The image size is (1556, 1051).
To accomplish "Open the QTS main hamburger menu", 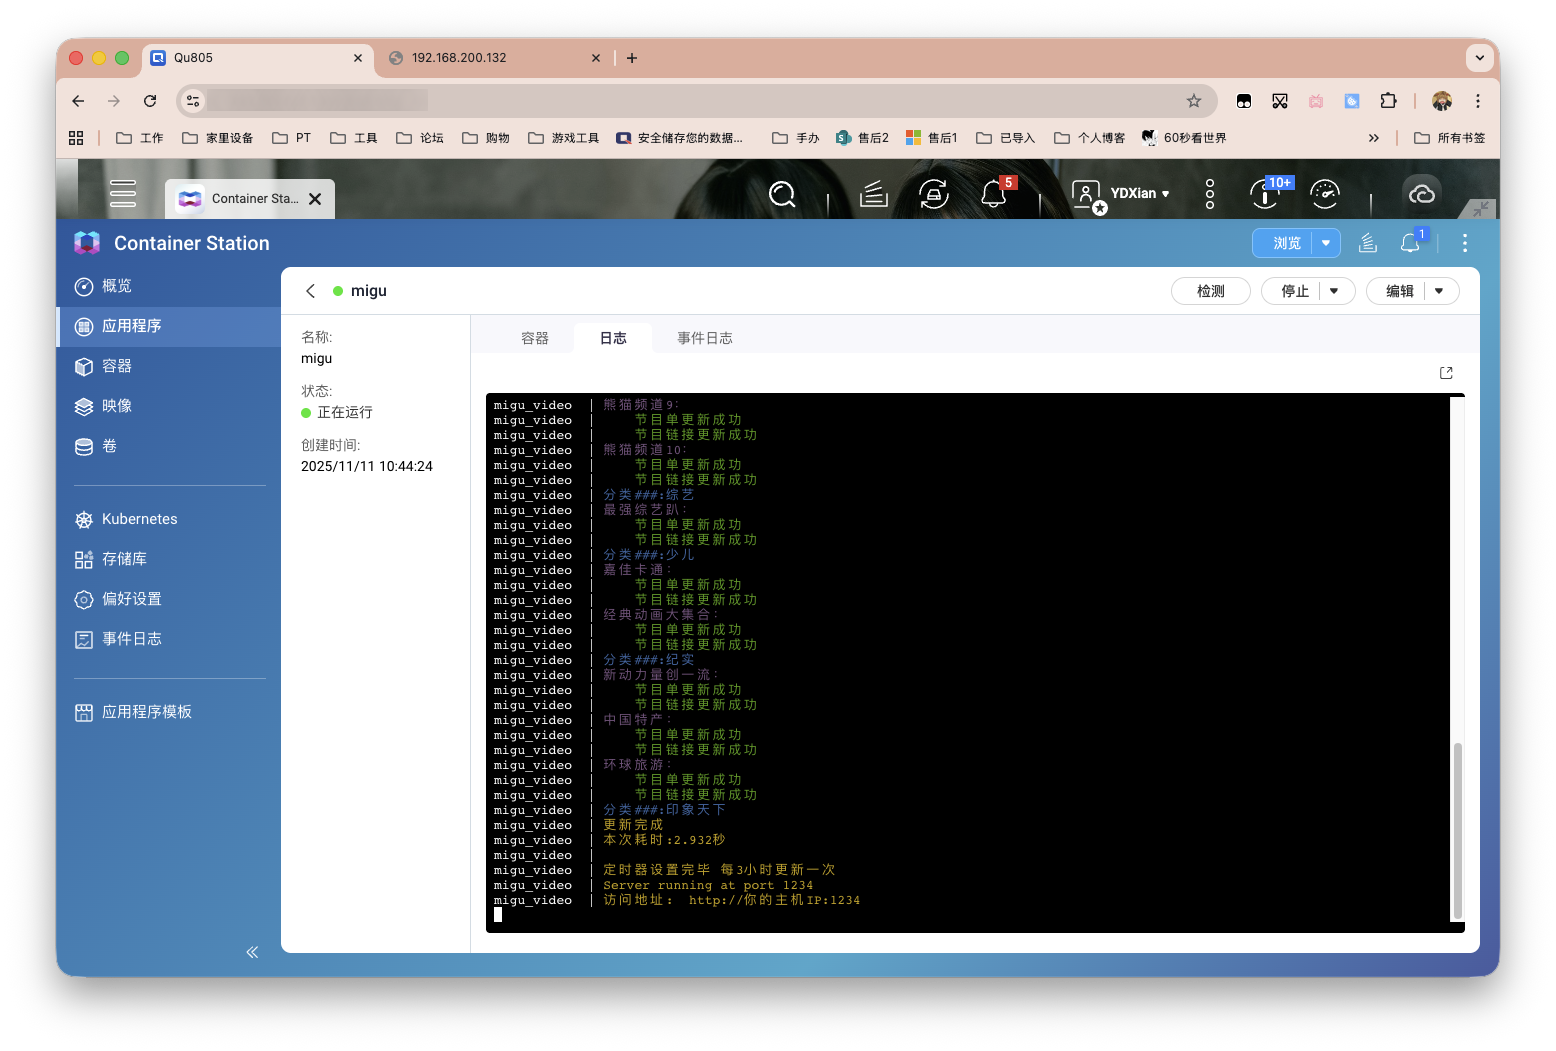I will 123,193.
